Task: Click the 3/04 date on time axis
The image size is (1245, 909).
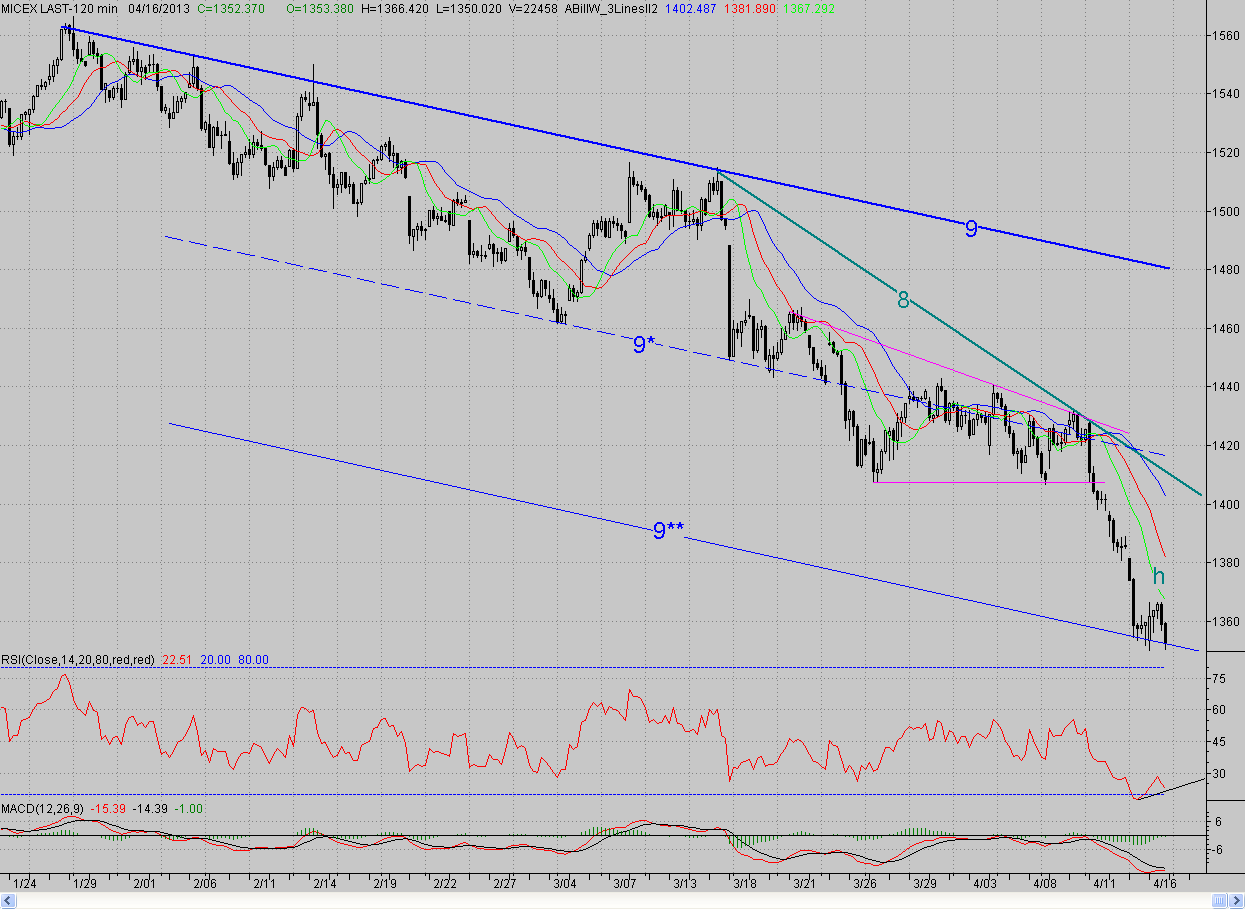Action: tap(565, 884)
